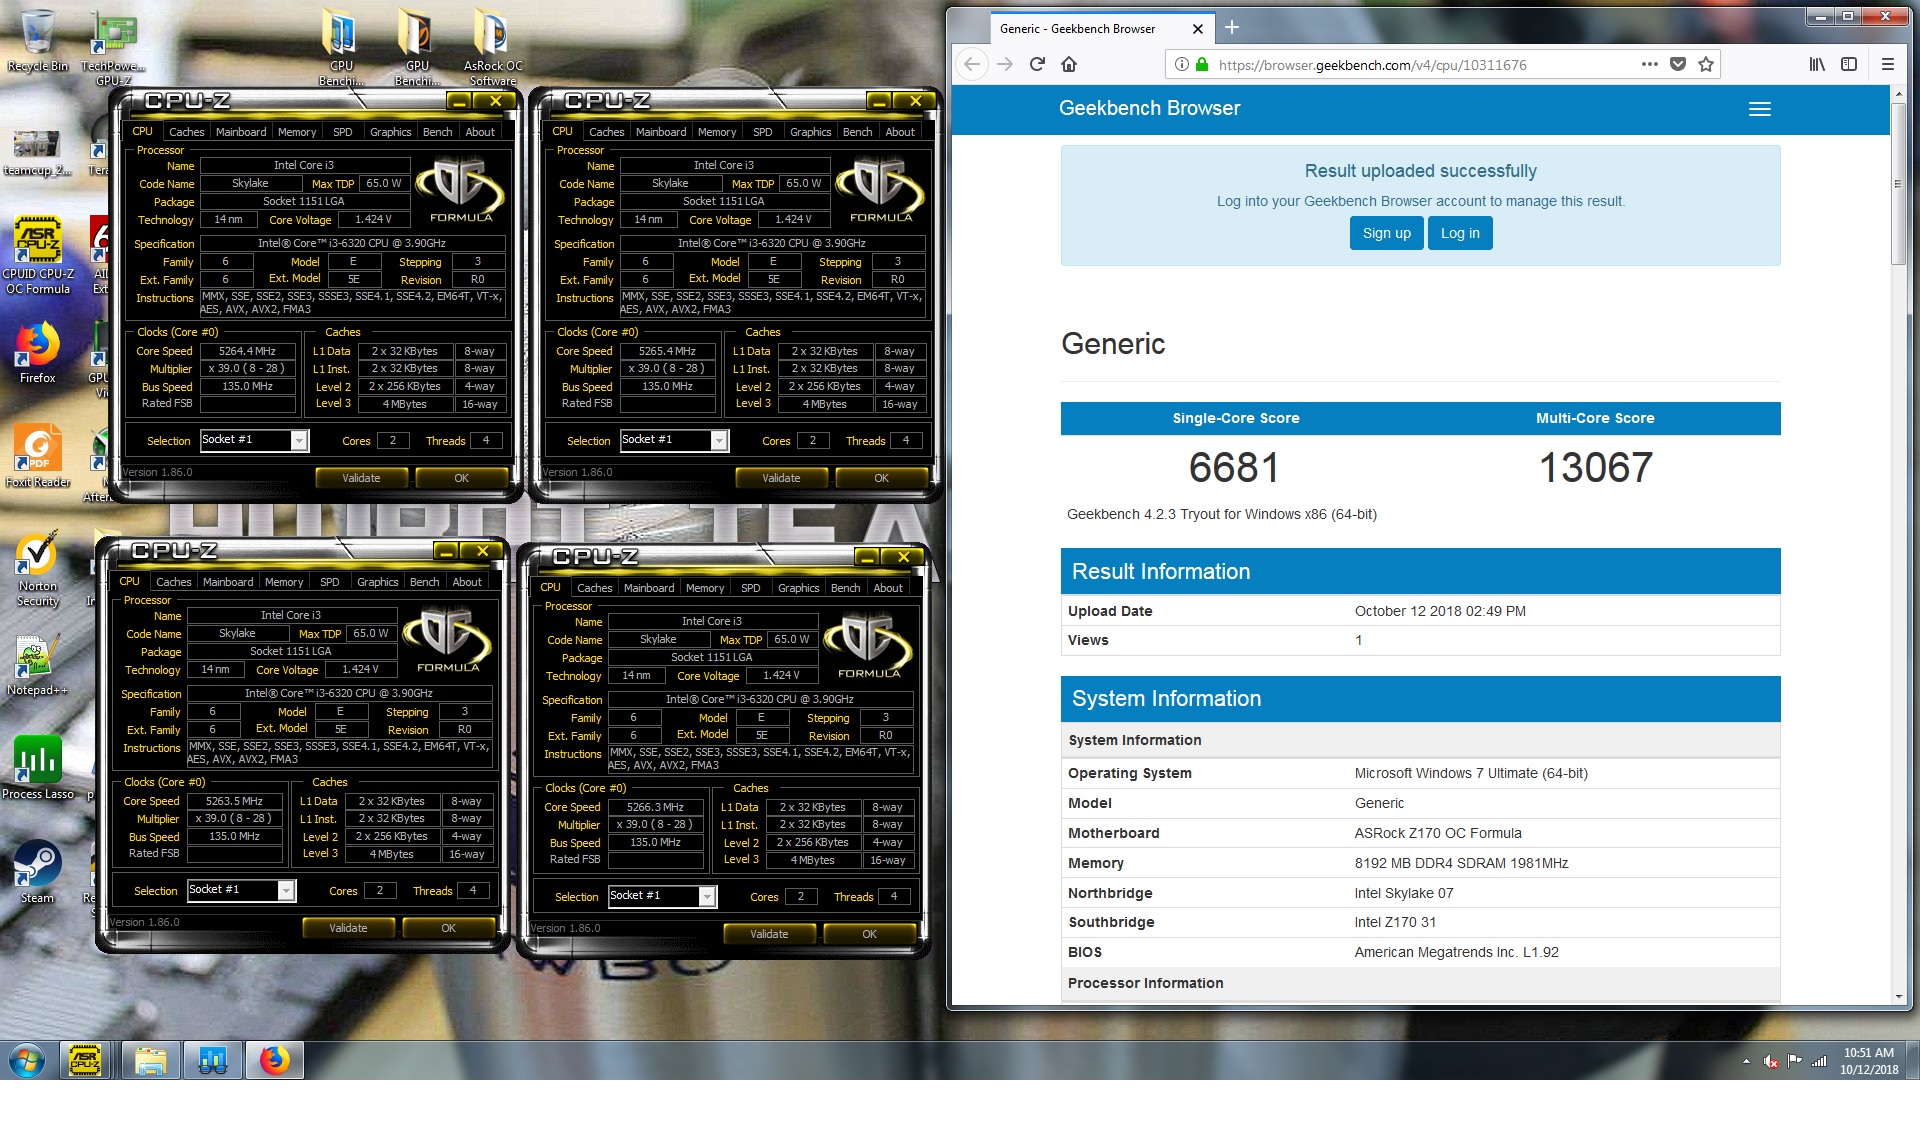Click the Action Center flag tray icon
This screenshot has width=1920, height=1134.
click(x=1794, y=1061)
